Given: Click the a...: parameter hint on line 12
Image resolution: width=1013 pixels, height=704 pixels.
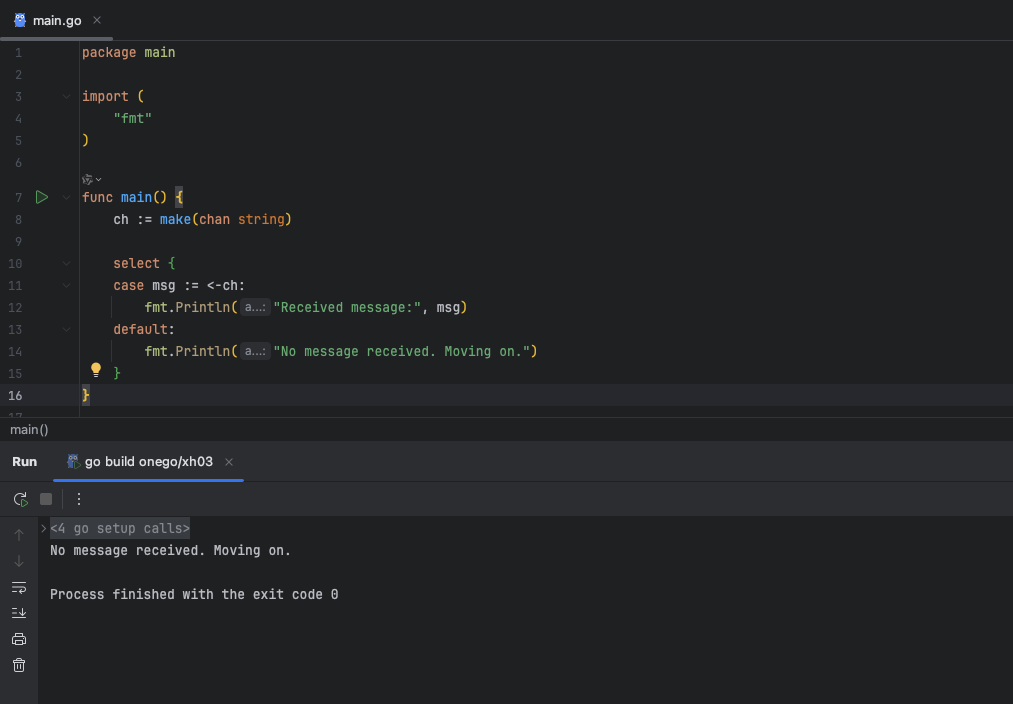Looking at the screenshot, I should pyautogui.click(x=255, y=307).
